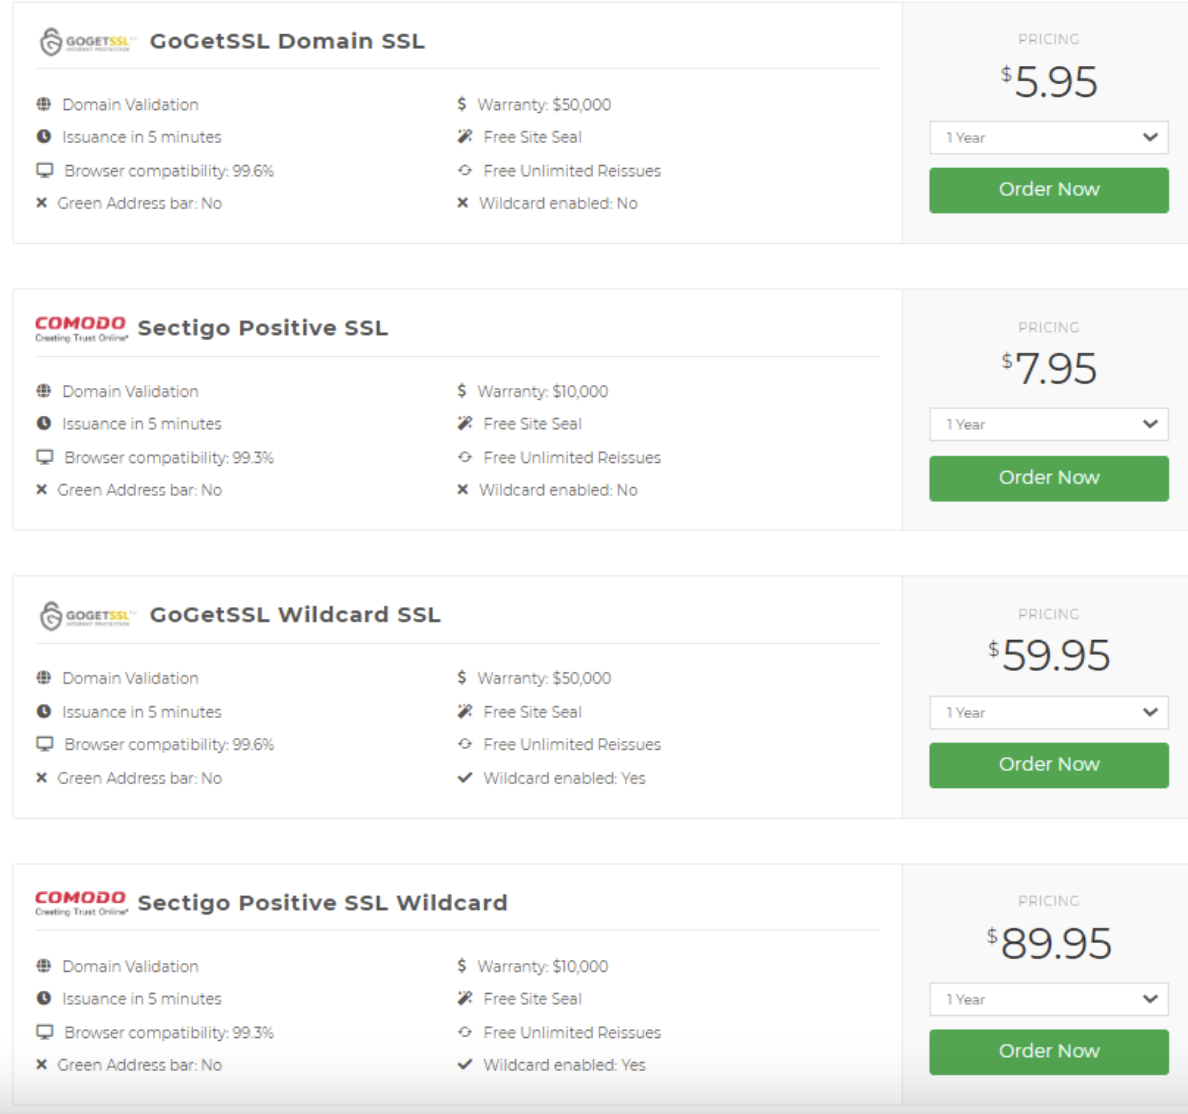Click clock icon in Sectigo Positive SSL card
The image size is (1188, 1114).
tap(44, 424)
